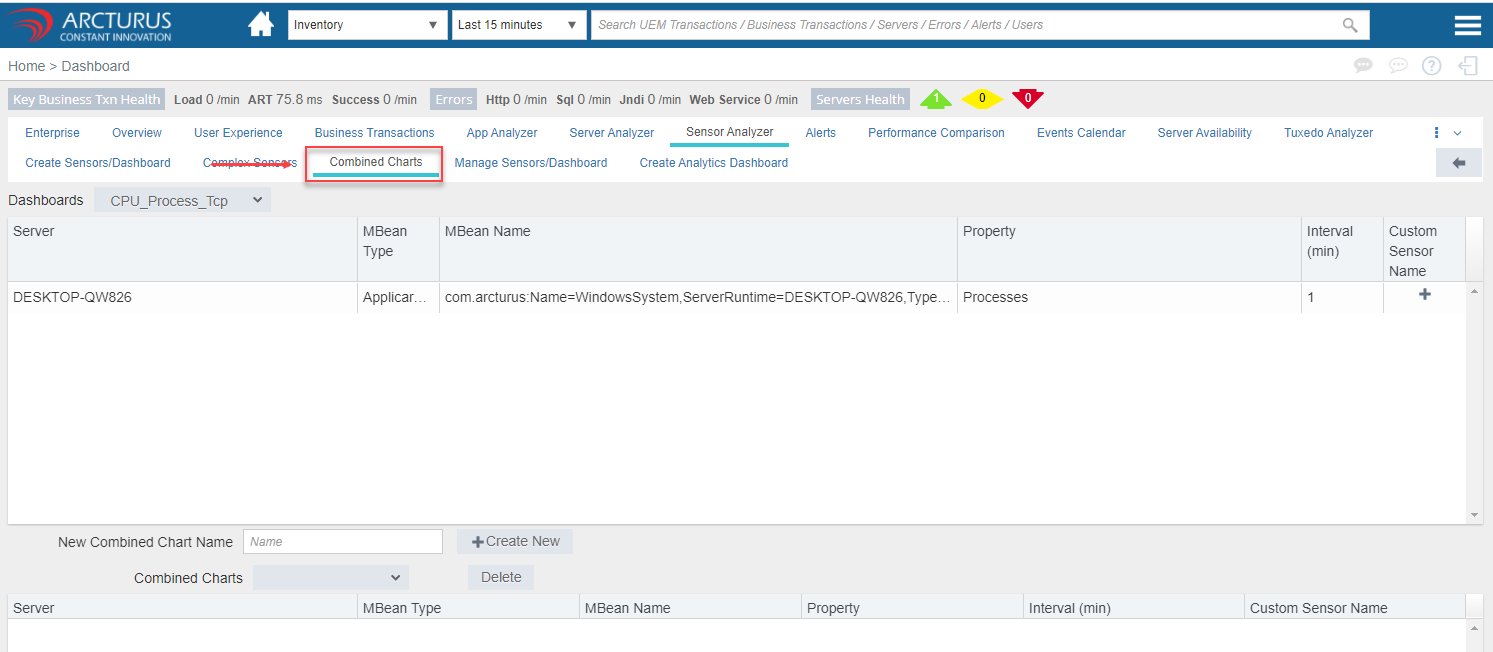1493x652 pixels.
Task: Click the red servers health indicator
Action: click(1027, 99)
